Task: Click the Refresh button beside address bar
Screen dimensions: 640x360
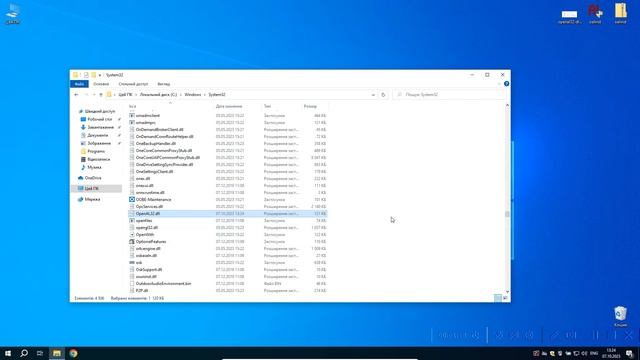Action: [383, 95]
